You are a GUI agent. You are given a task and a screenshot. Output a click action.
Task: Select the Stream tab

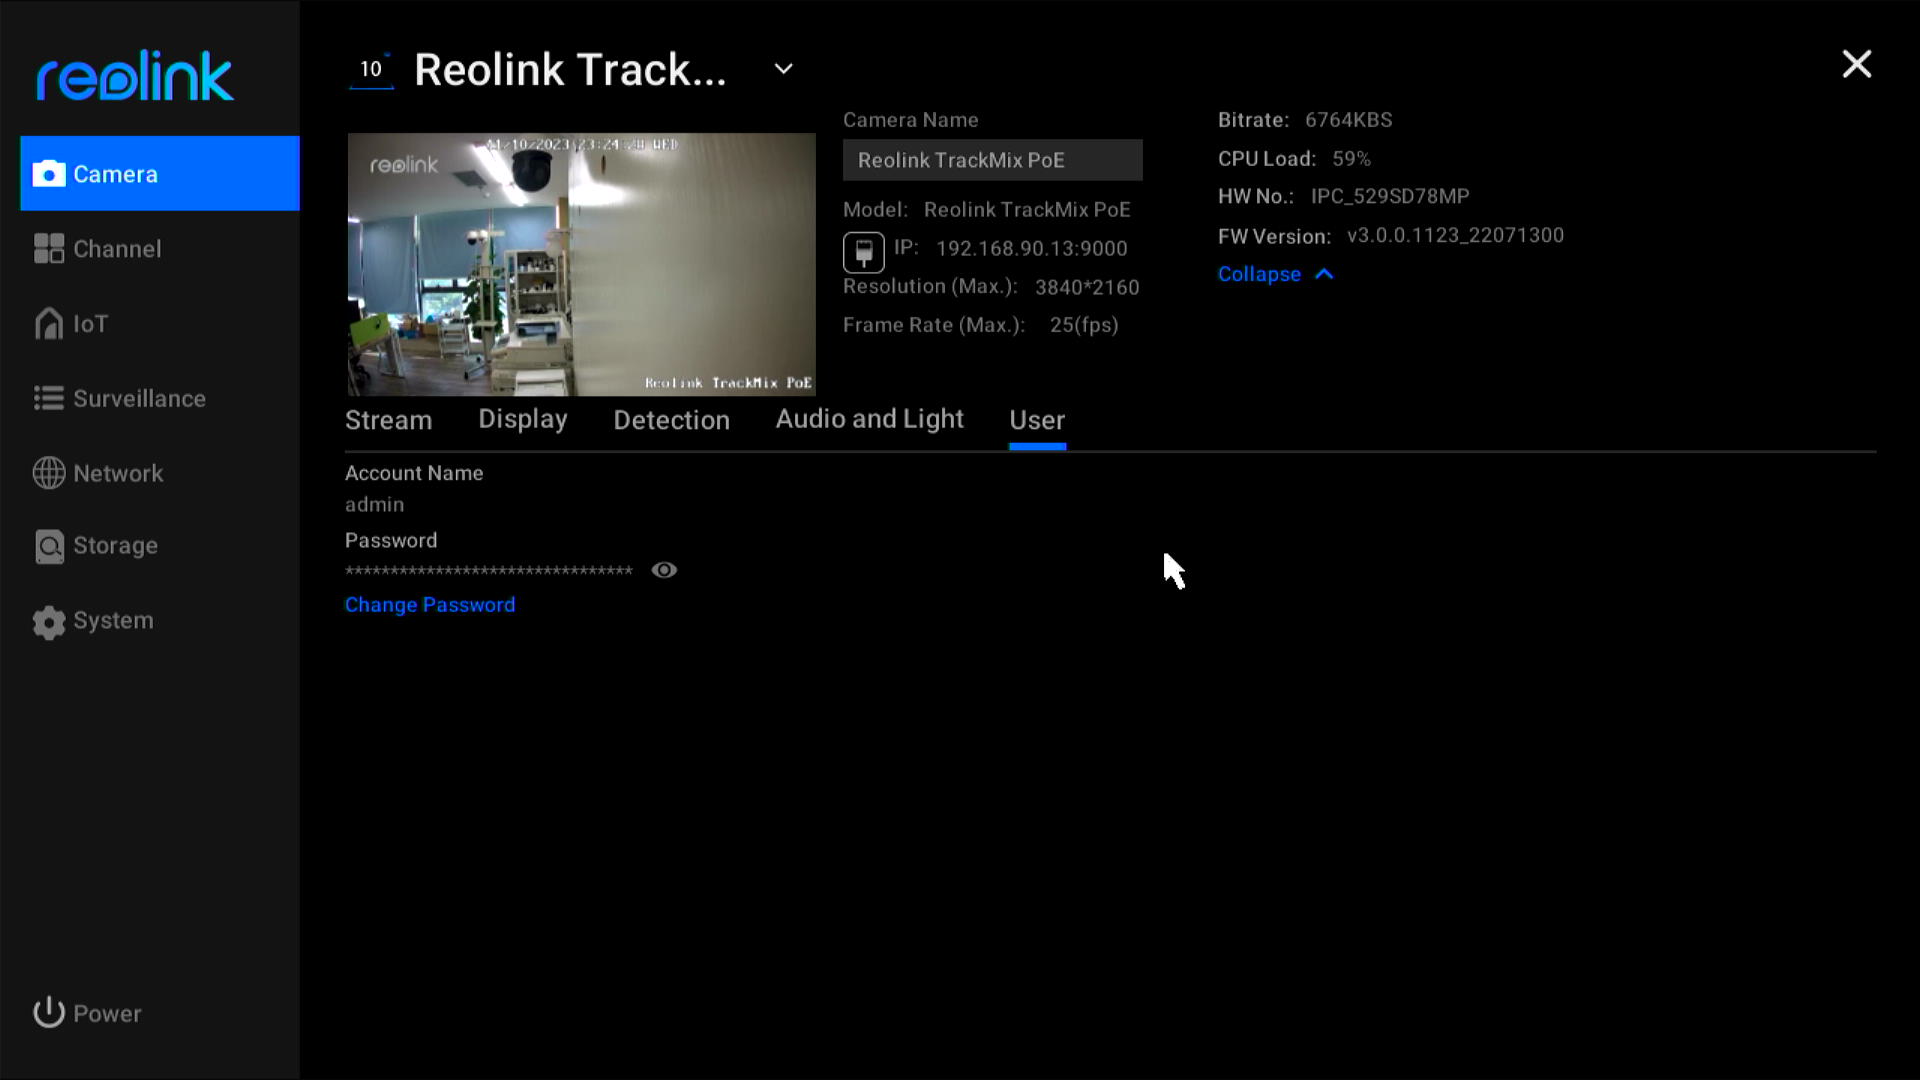[388, 419]
